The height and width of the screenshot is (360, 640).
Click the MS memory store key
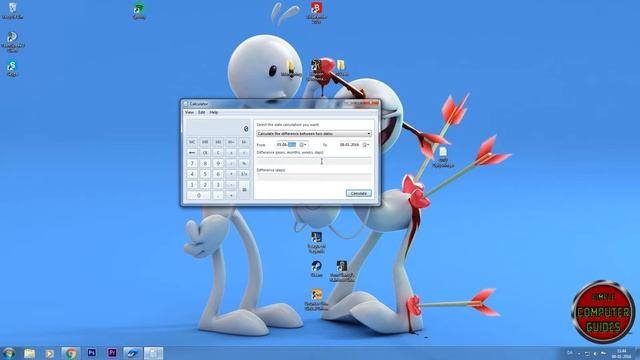(218, 142)
